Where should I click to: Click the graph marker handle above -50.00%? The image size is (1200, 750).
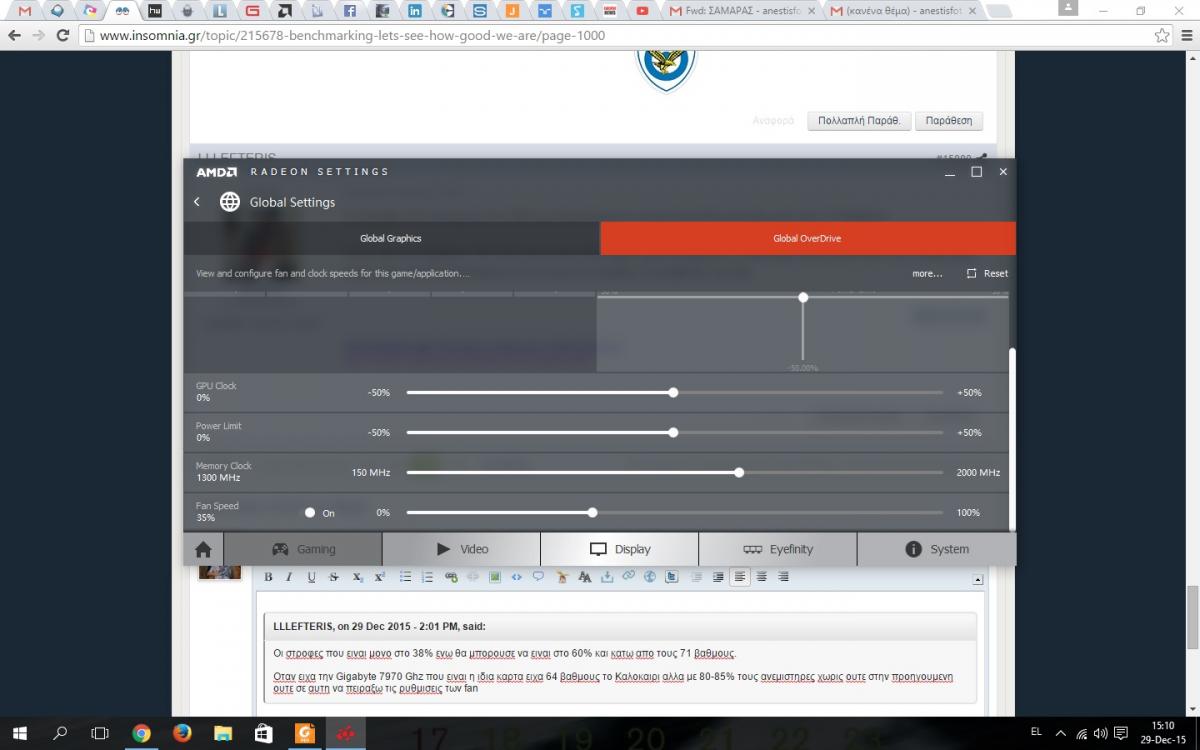[x=803, y=298]
